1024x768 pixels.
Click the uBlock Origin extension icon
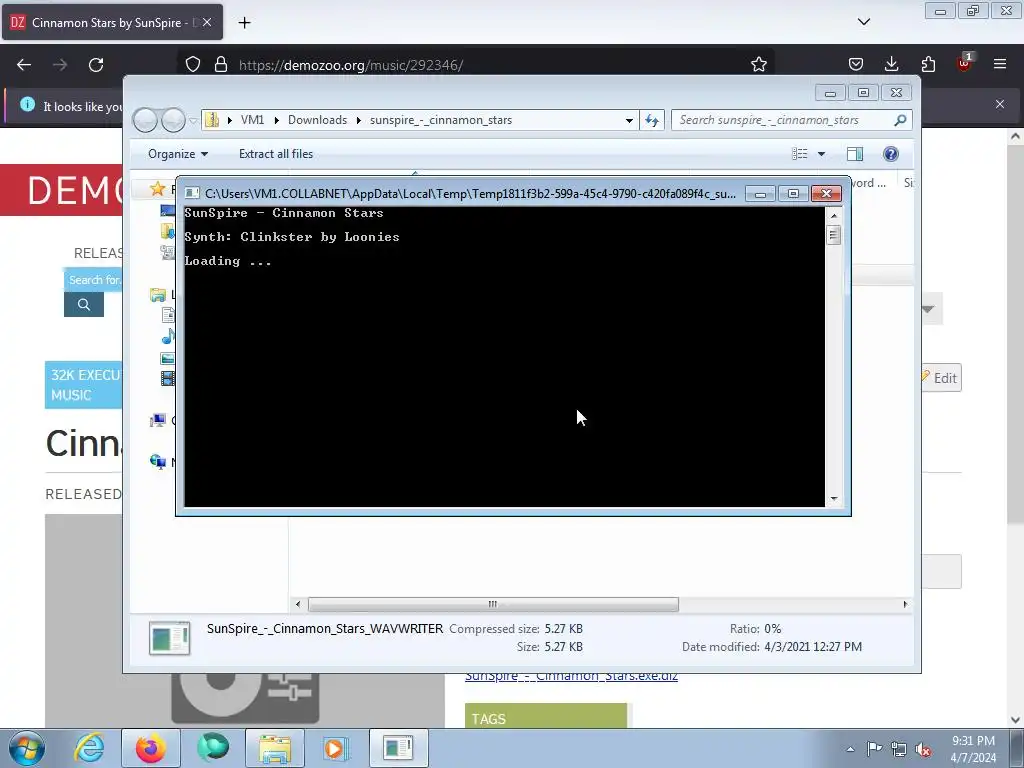click(964, 63)
